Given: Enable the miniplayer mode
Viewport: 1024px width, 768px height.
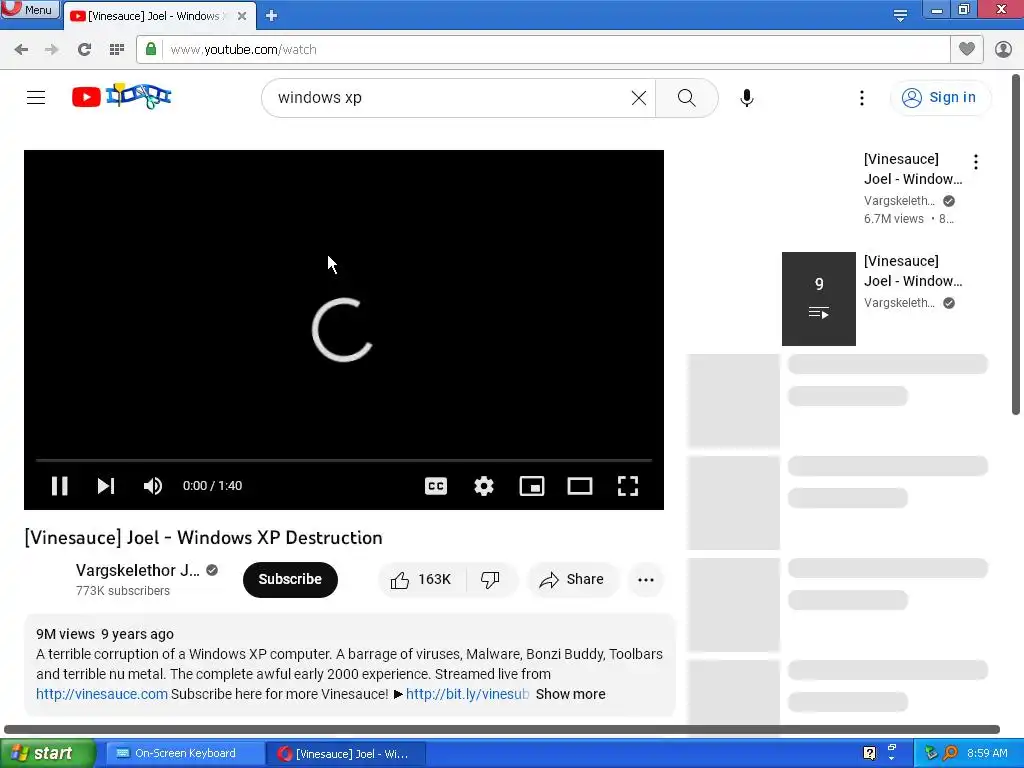Looking at the screenshot, I should click(532, 486).
